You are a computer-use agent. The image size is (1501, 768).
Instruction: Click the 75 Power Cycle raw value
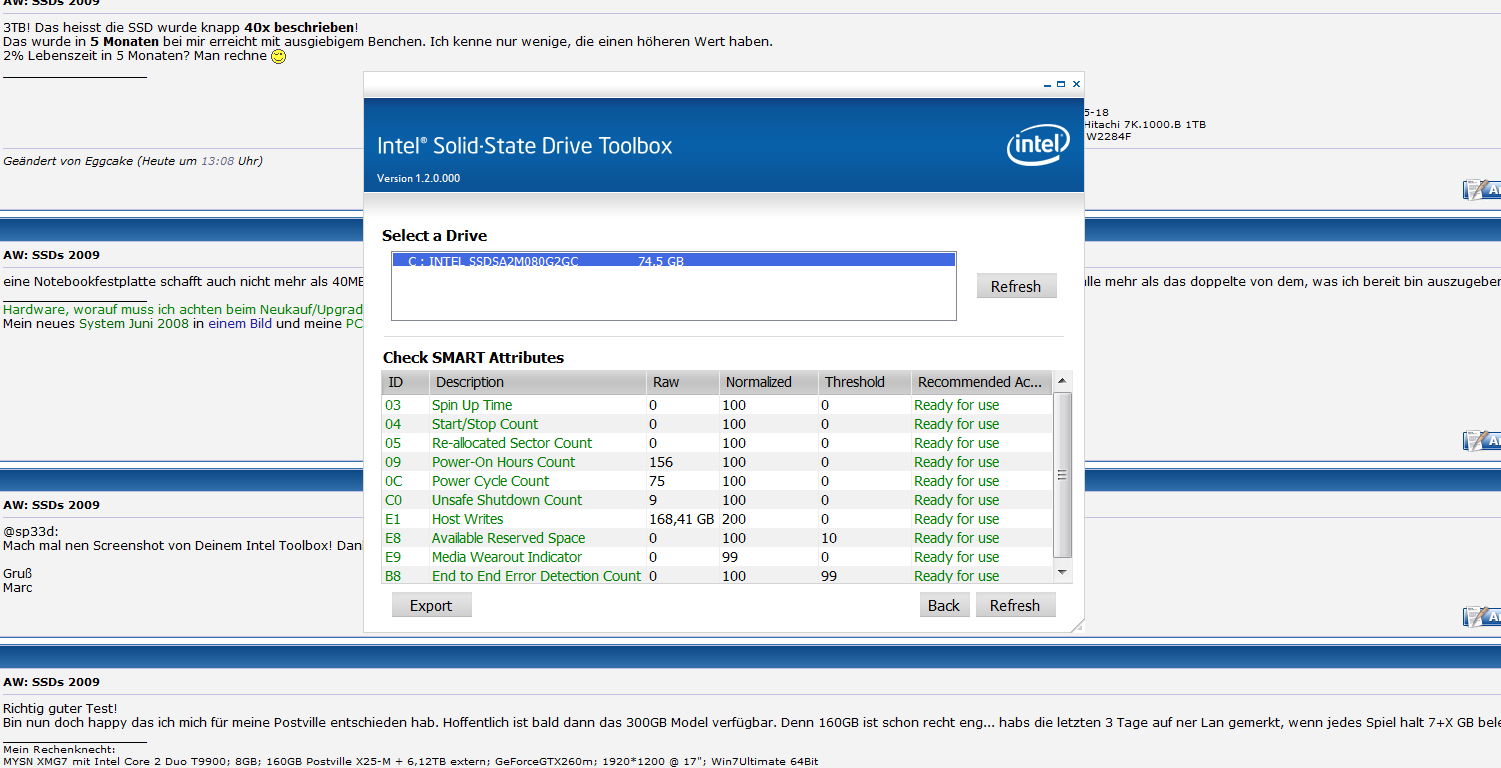[x=657, y=481]
